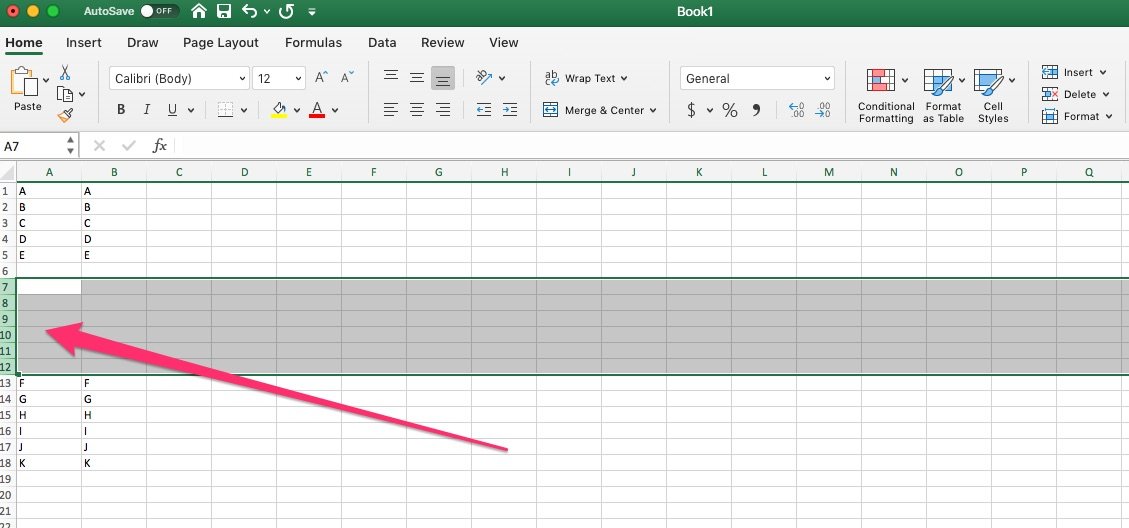
Task: Open the Customize Quick Access Toolbar arrow
Action: pyautogui.click(x=311, y=12)
